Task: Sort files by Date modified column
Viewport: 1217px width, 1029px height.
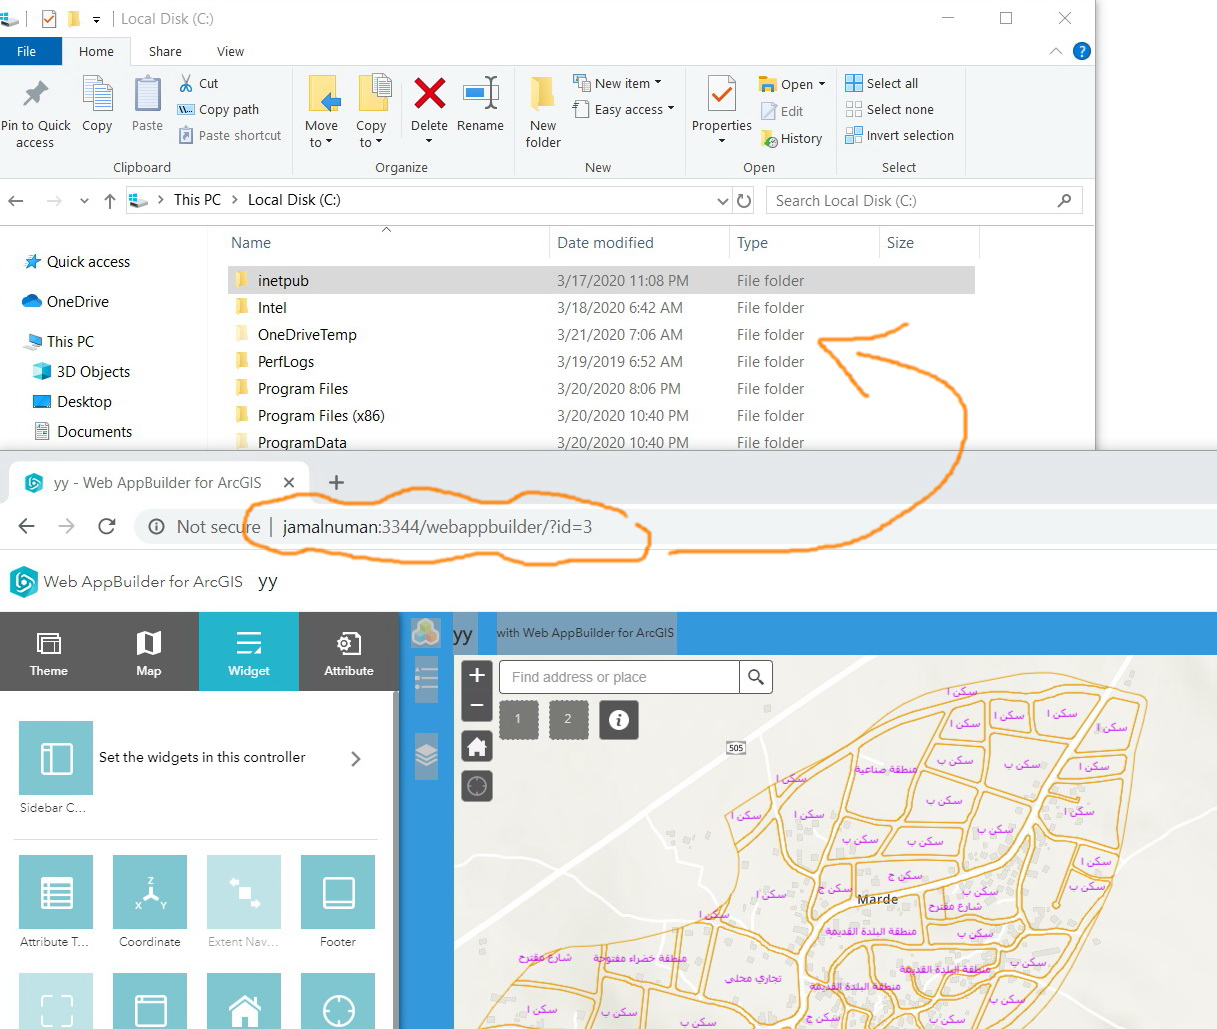Action: click(605, 242)
